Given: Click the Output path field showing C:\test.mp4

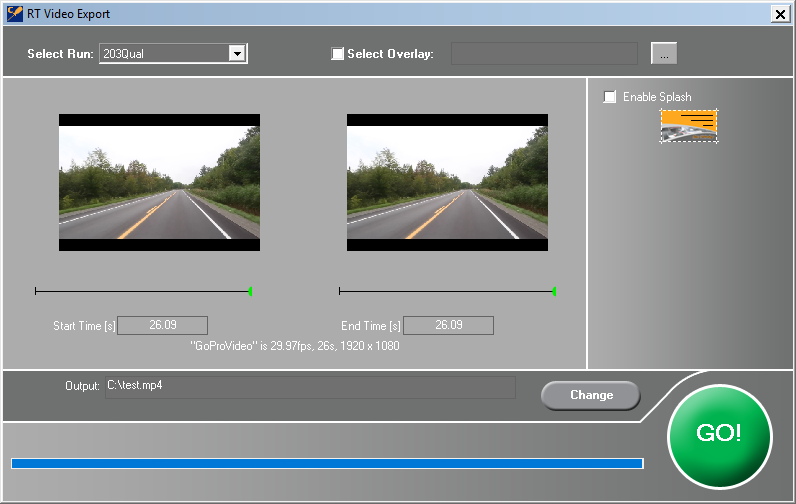Looking at the screenshot, I should [310, 386].
